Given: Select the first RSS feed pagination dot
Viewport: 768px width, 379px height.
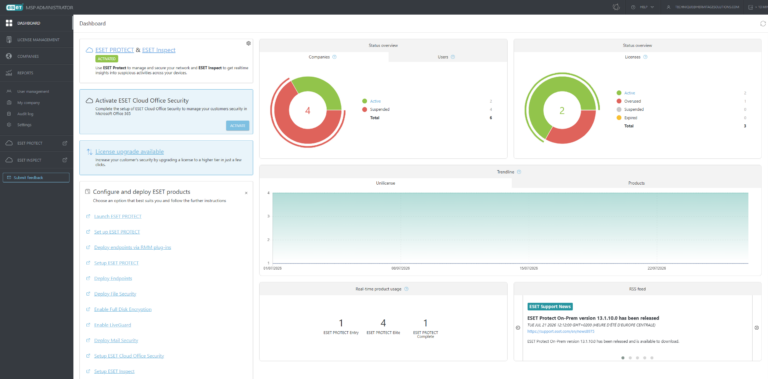Looking at the screenshot, I should coord(623,358).
